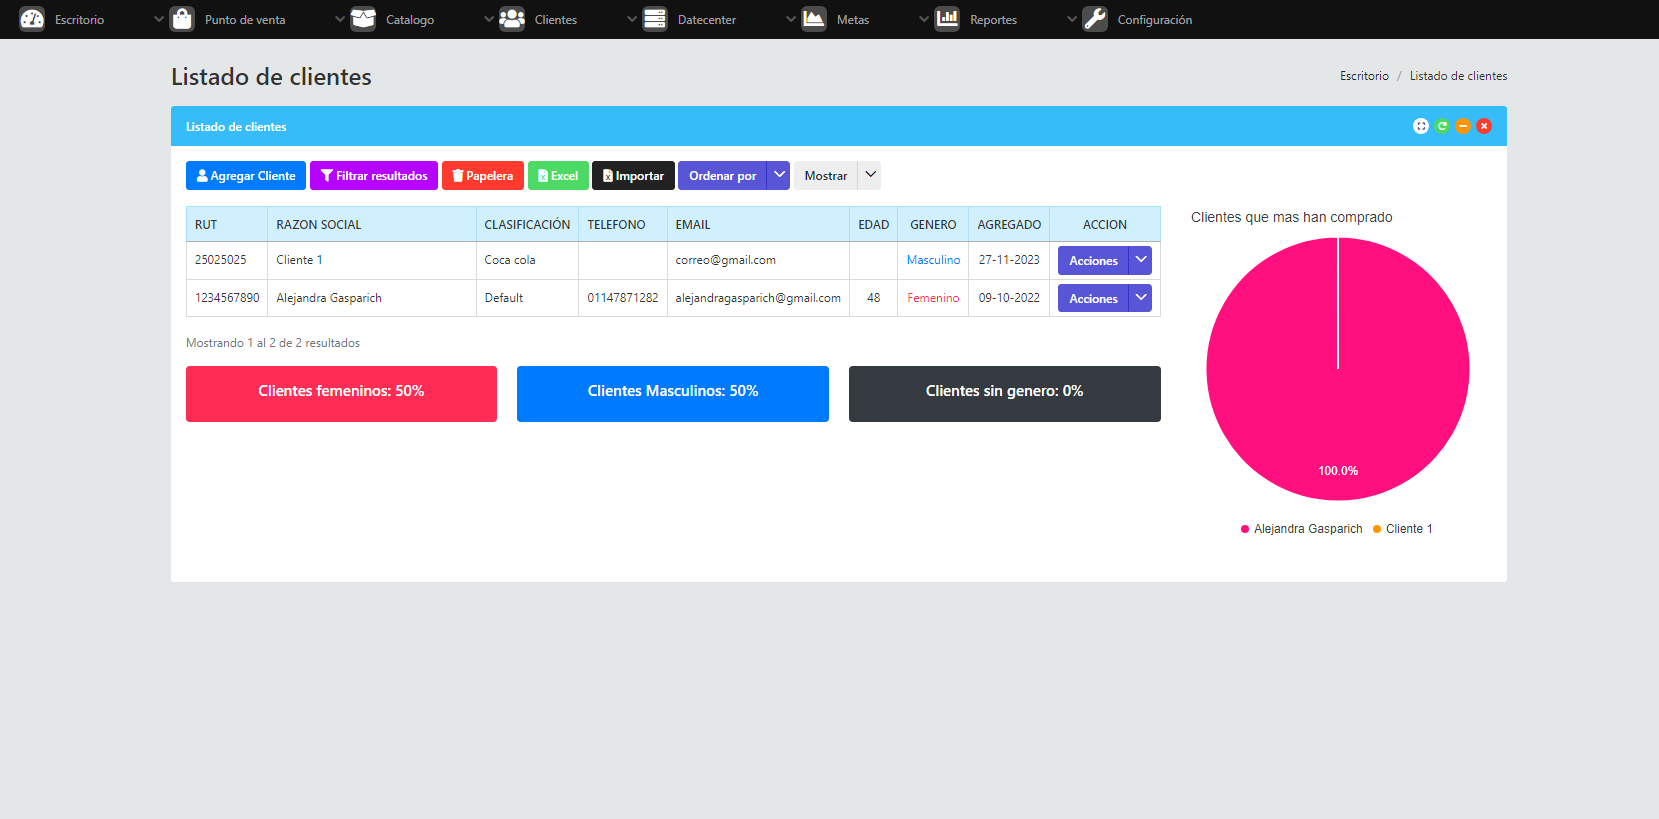Toggle Cliente 1 legend swatch
Screen dimensions: 1659x819
coord(1377,529)
